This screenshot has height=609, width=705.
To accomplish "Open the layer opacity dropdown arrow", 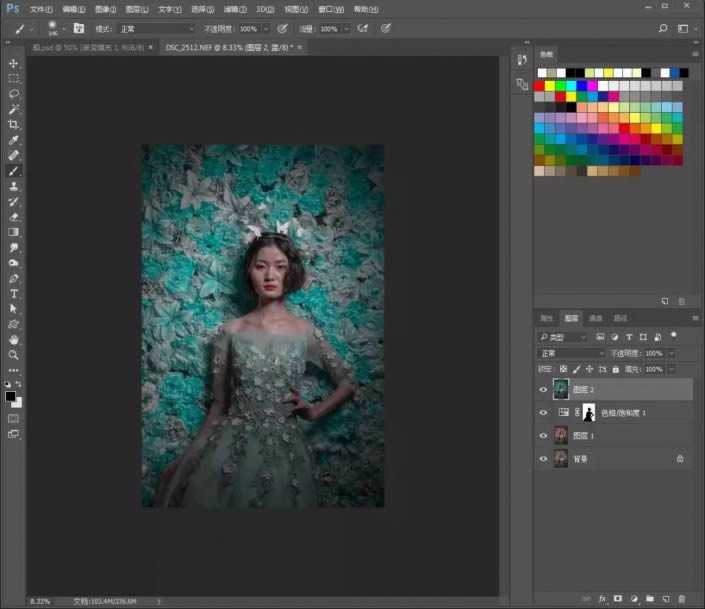I will pyautogui.click(x=671, y=353).
